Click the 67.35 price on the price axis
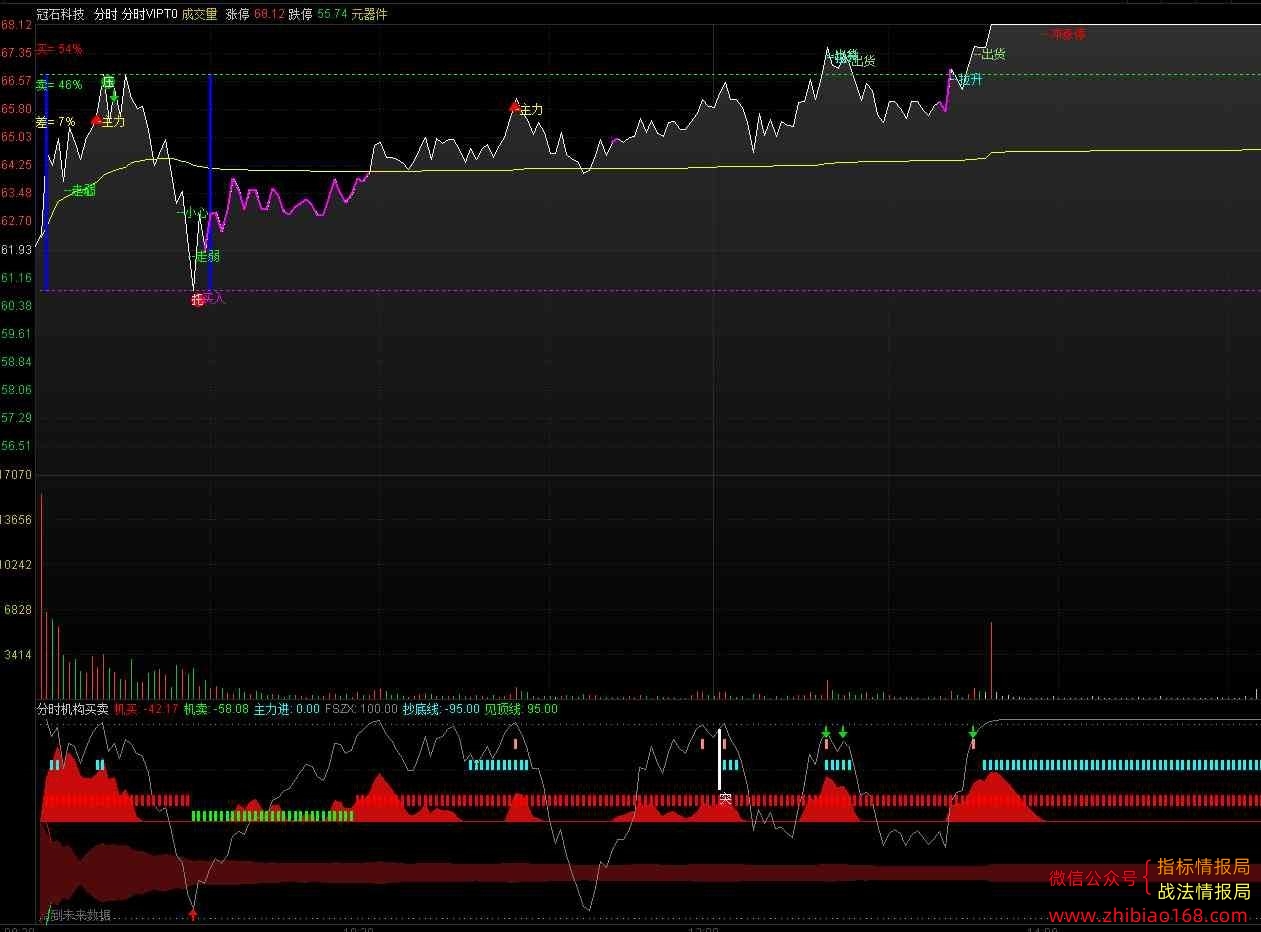Screen dimensions: 1261x932 point(16,52)
